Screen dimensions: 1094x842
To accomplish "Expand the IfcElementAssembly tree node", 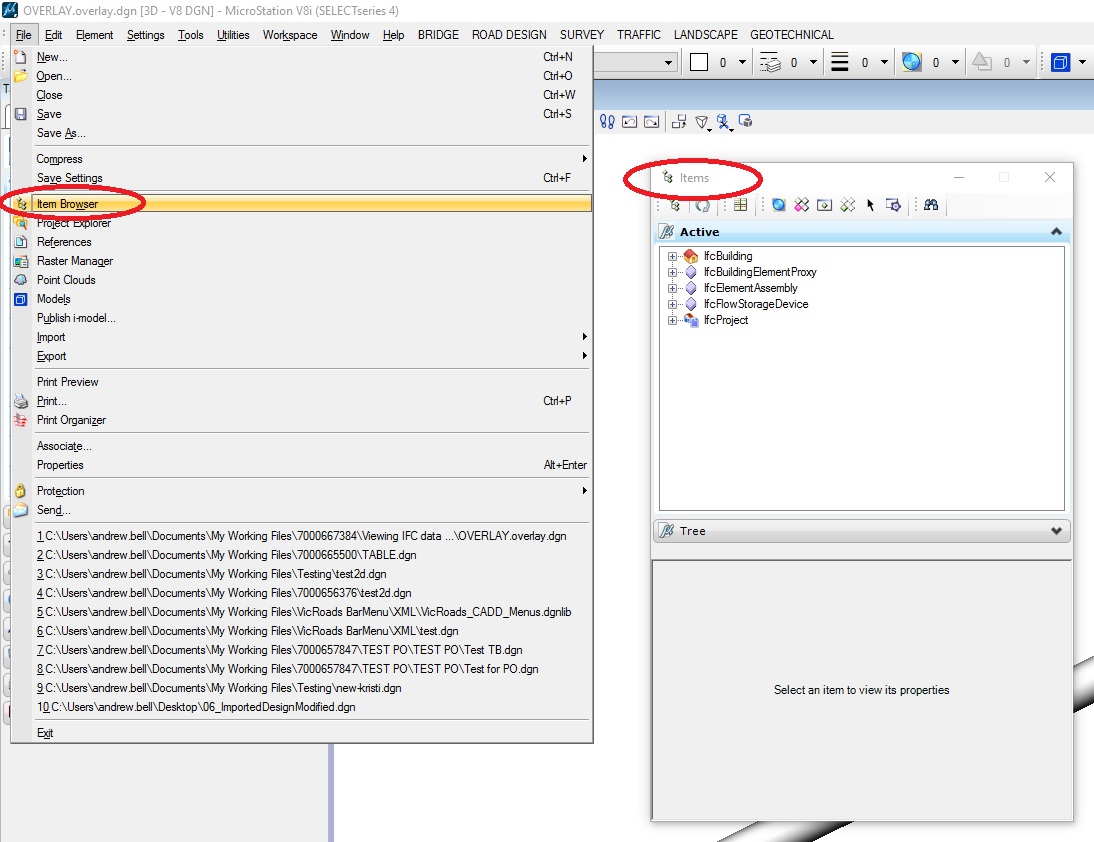I will click(672, 288).
